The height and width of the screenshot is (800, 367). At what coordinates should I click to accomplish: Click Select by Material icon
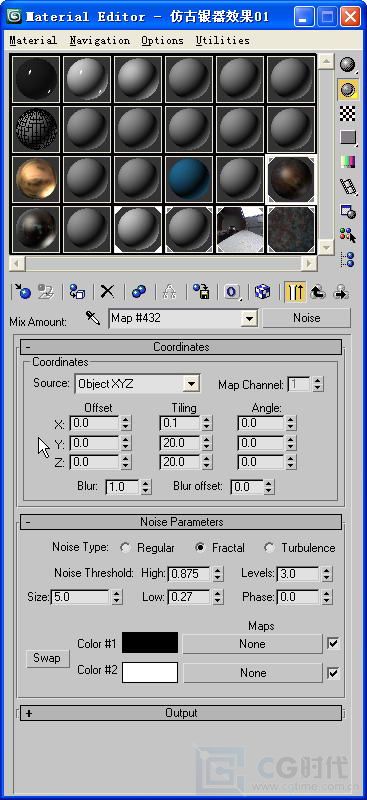click(348, 235)
